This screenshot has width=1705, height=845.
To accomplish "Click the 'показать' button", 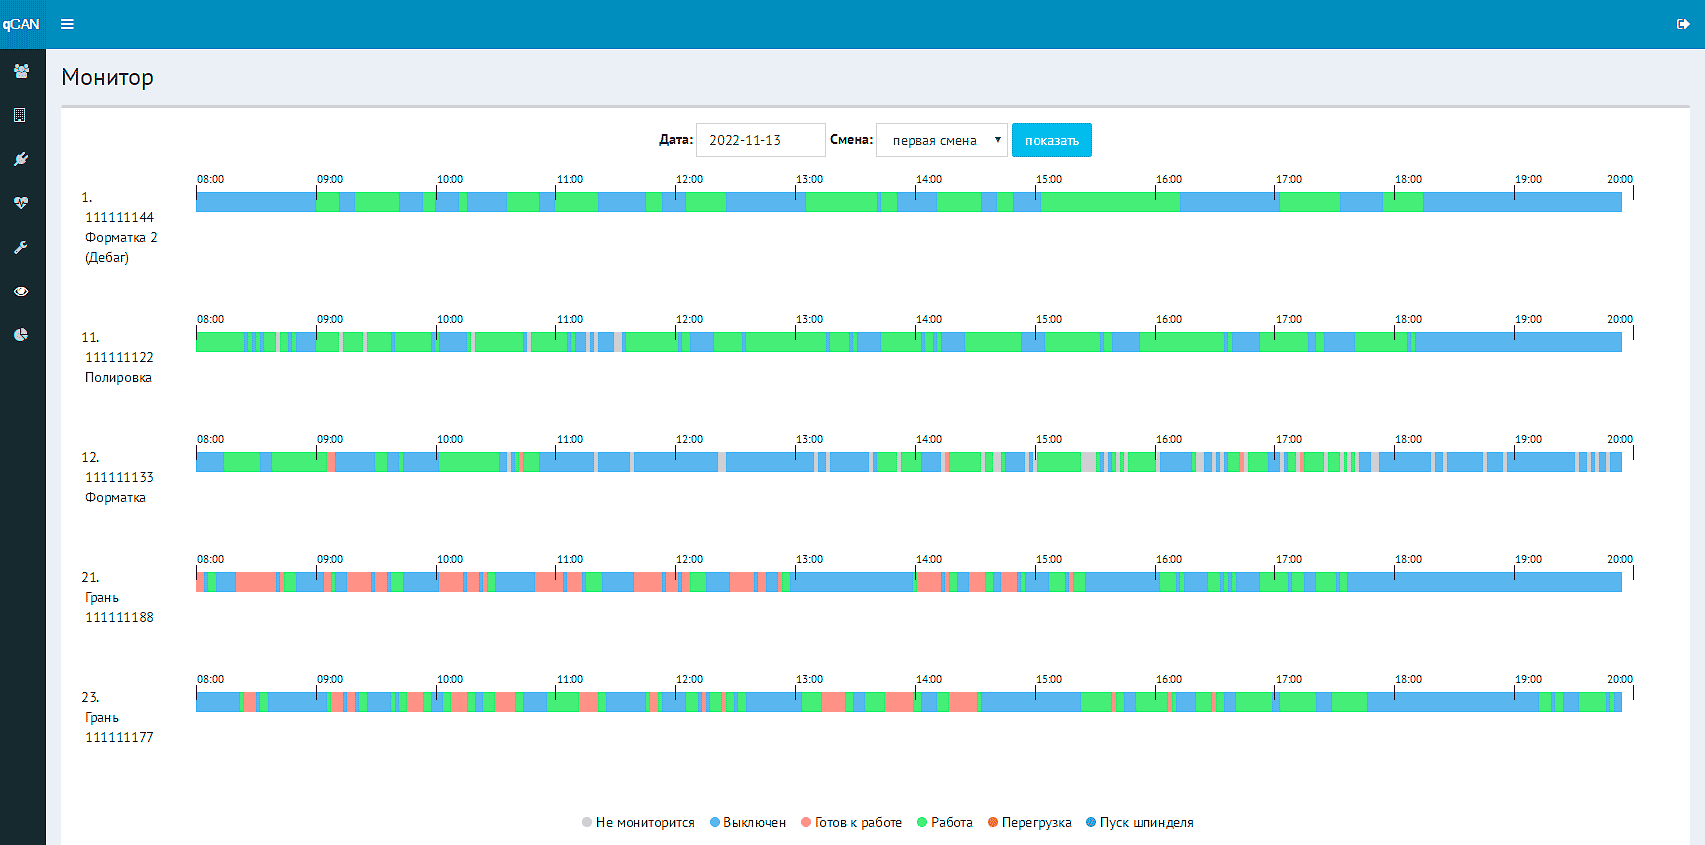I will click(x=1051, y=140).
